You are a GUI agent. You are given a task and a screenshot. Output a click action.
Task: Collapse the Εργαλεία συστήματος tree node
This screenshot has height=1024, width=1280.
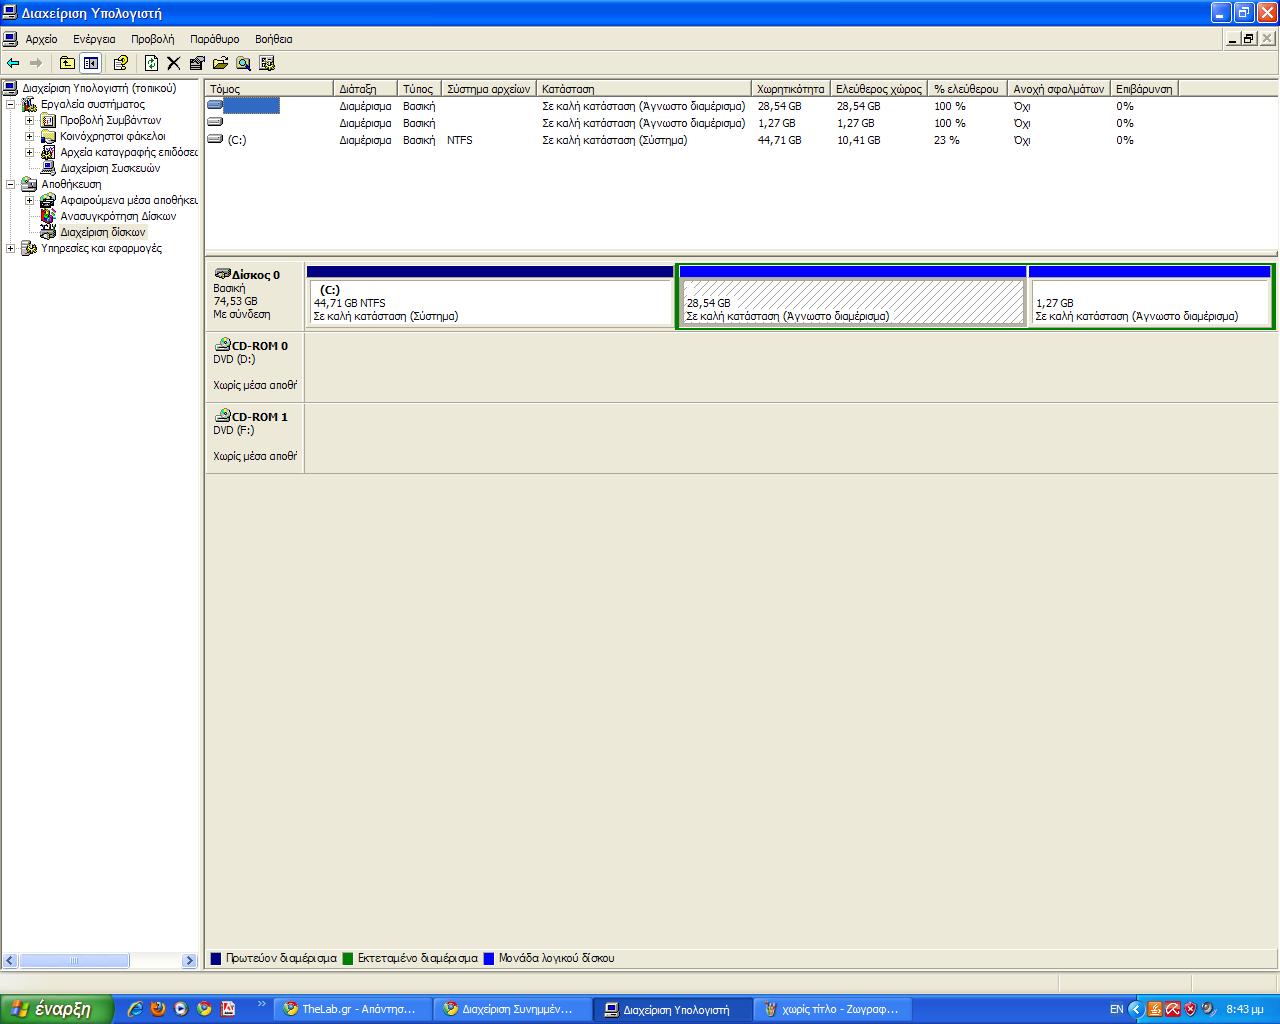pos(11,104)
